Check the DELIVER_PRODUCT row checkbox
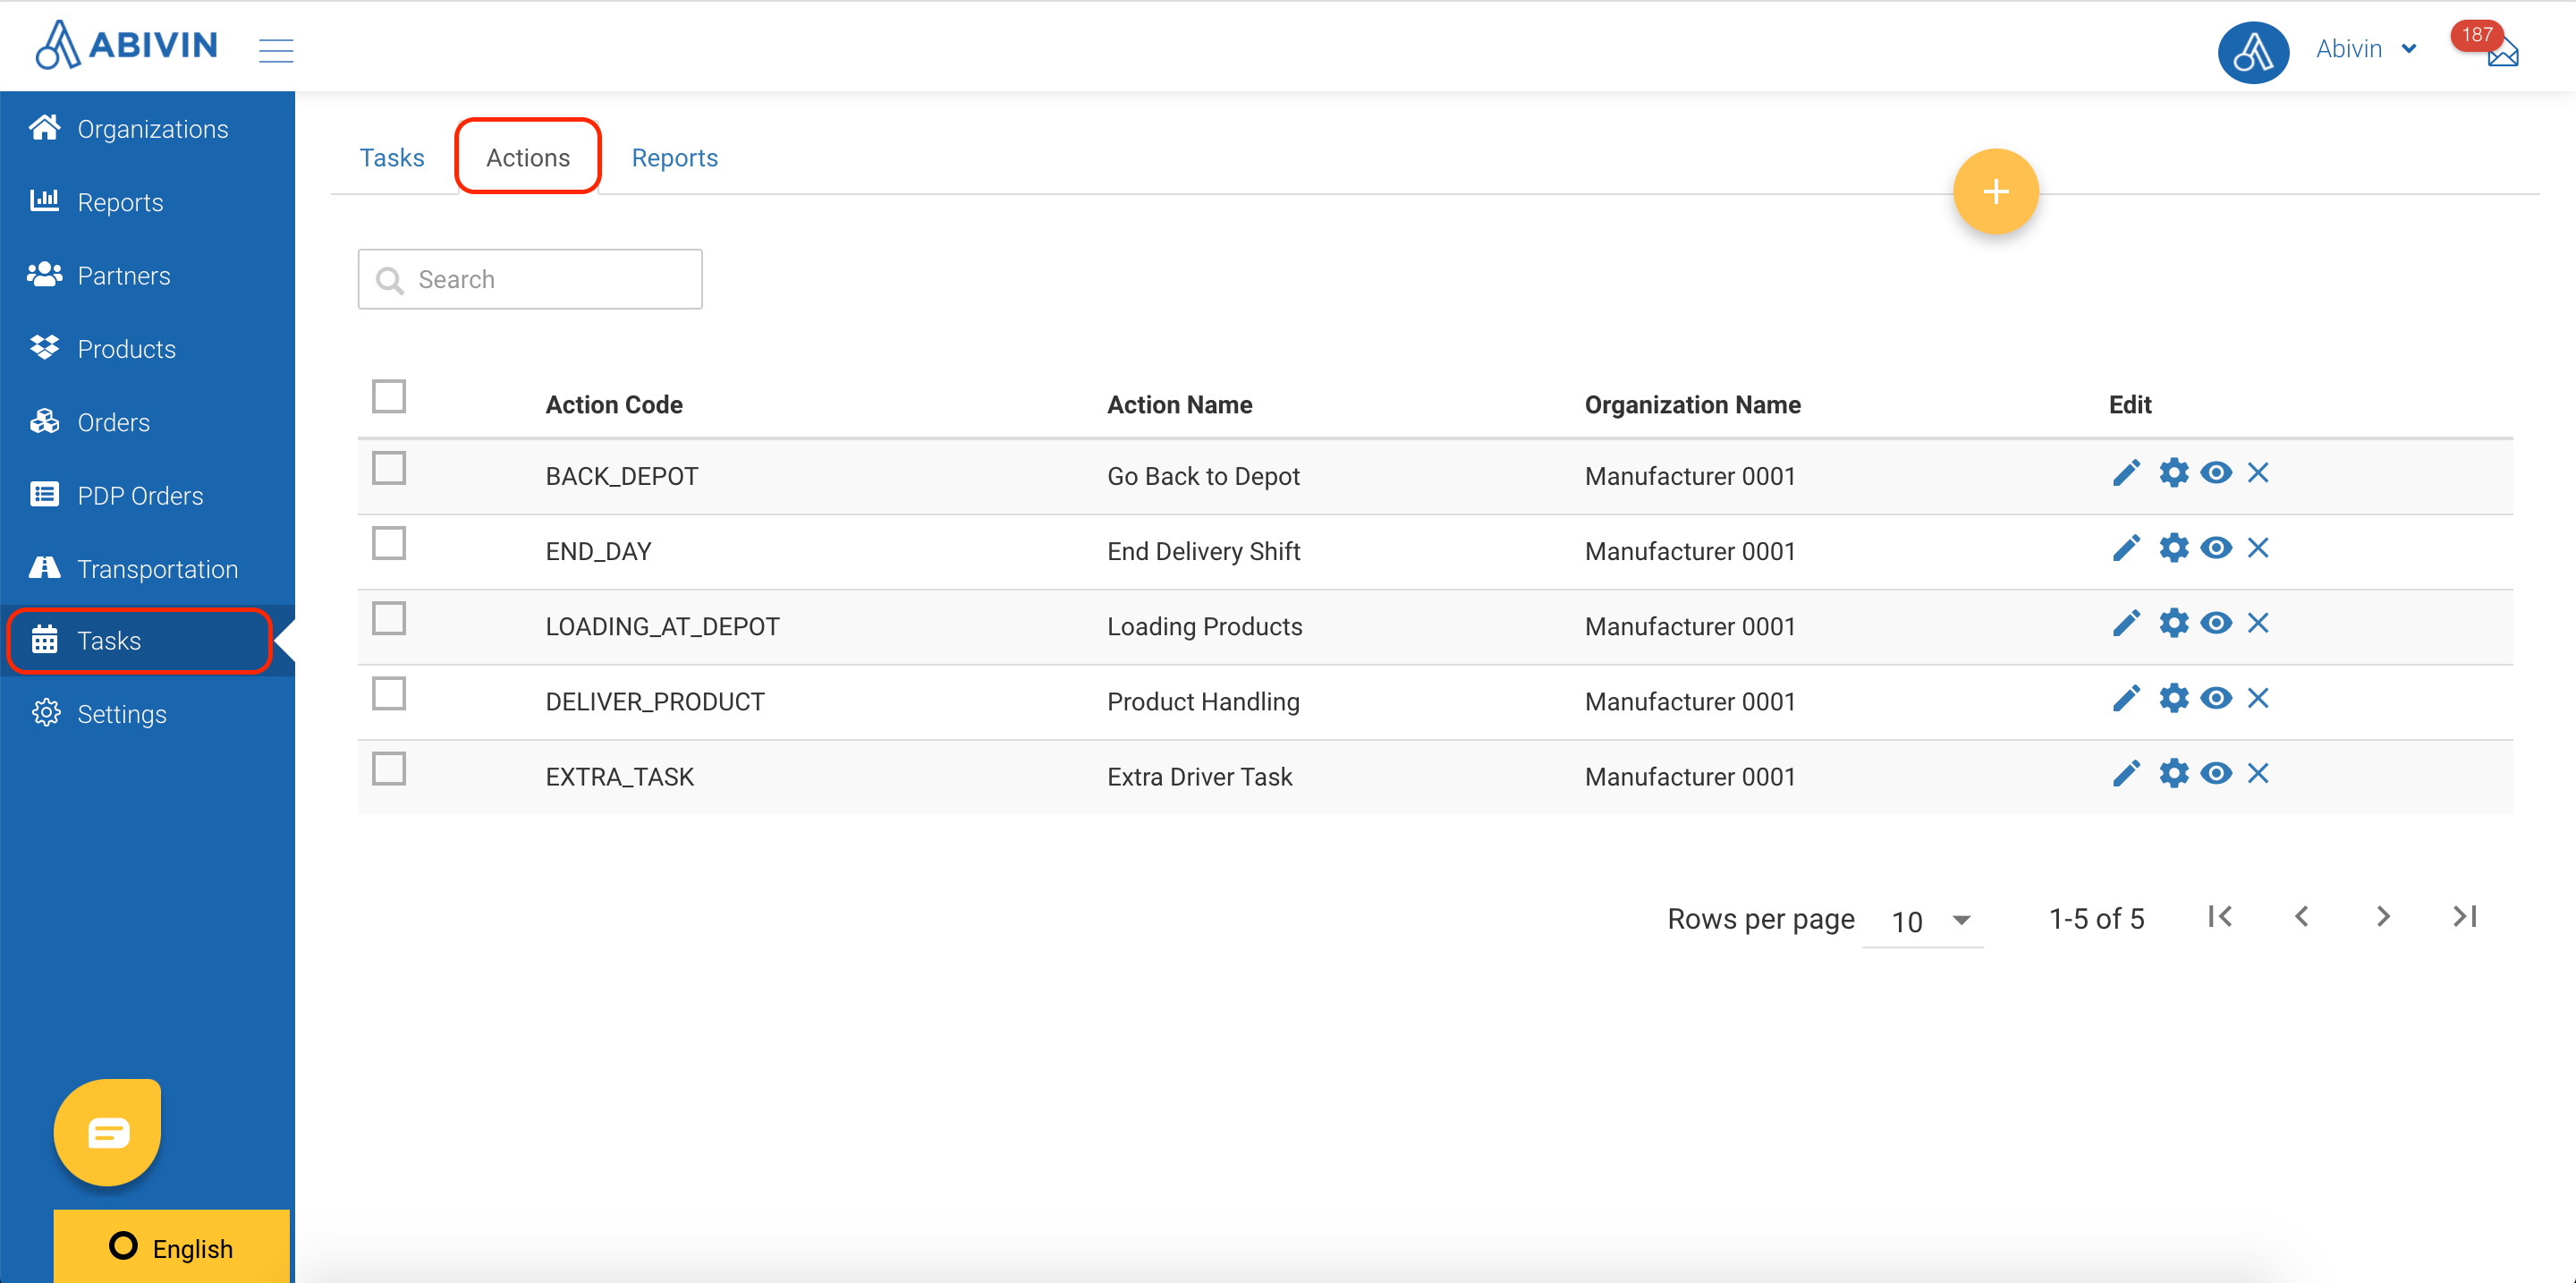The height and width of the screenshot is (1283, 2576). [x=389, y=693]
